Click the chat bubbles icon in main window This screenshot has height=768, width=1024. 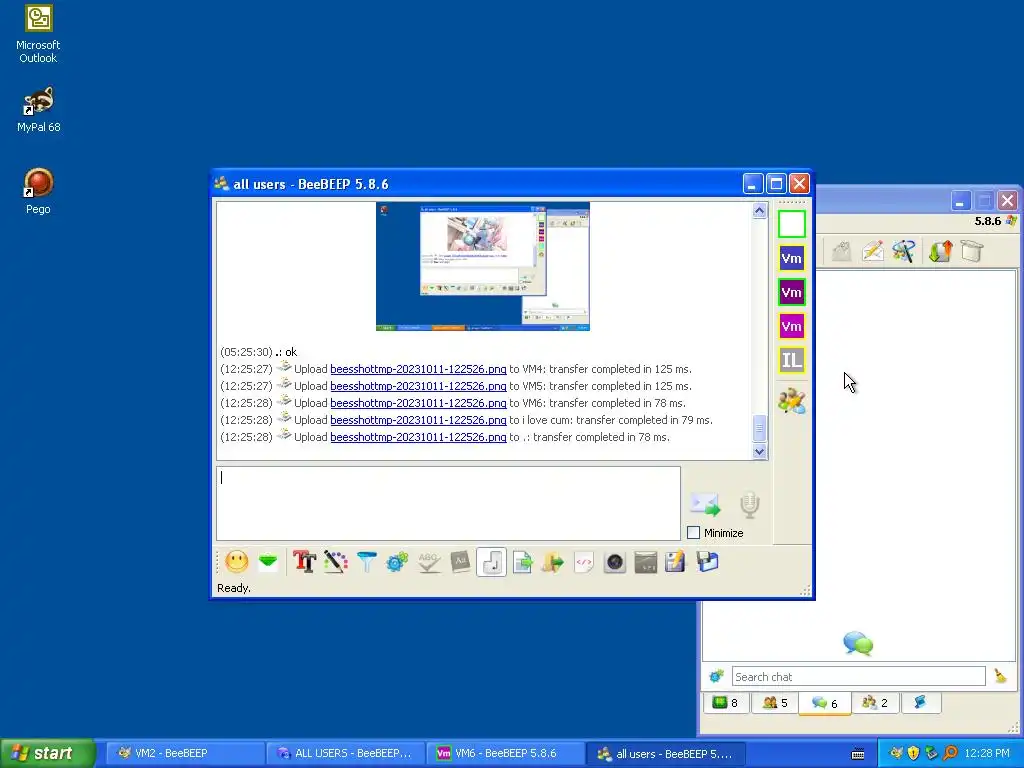click(x=858, y=644)
